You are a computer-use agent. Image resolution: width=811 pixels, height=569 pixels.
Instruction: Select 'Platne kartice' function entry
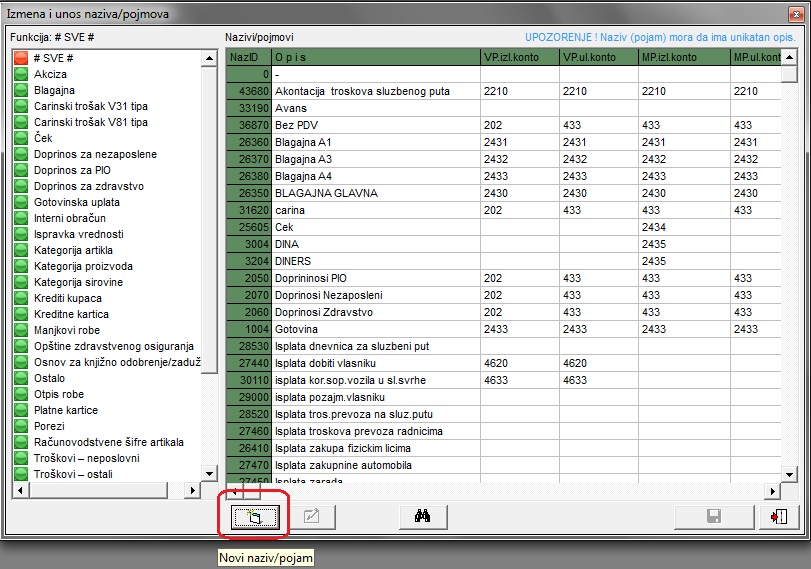click(x=67, y=410)
